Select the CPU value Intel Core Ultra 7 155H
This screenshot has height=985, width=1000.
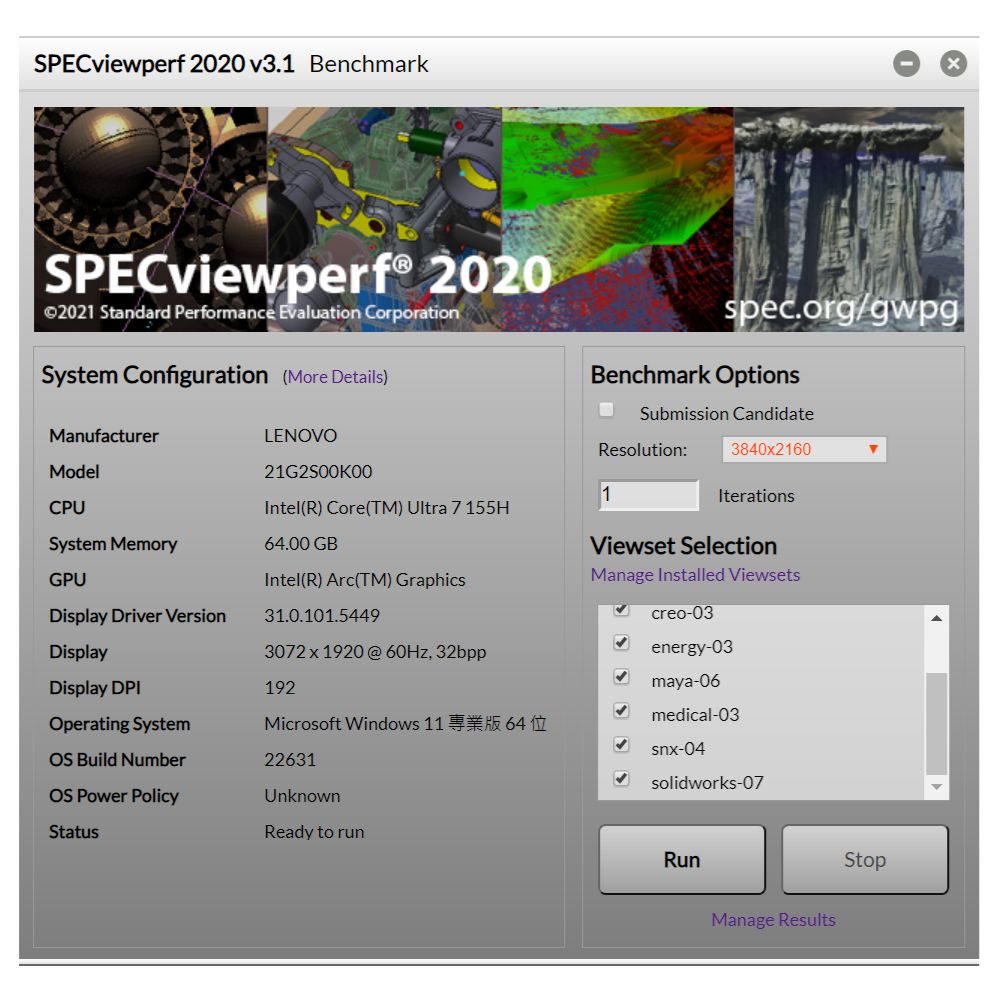tap(386, 508)
